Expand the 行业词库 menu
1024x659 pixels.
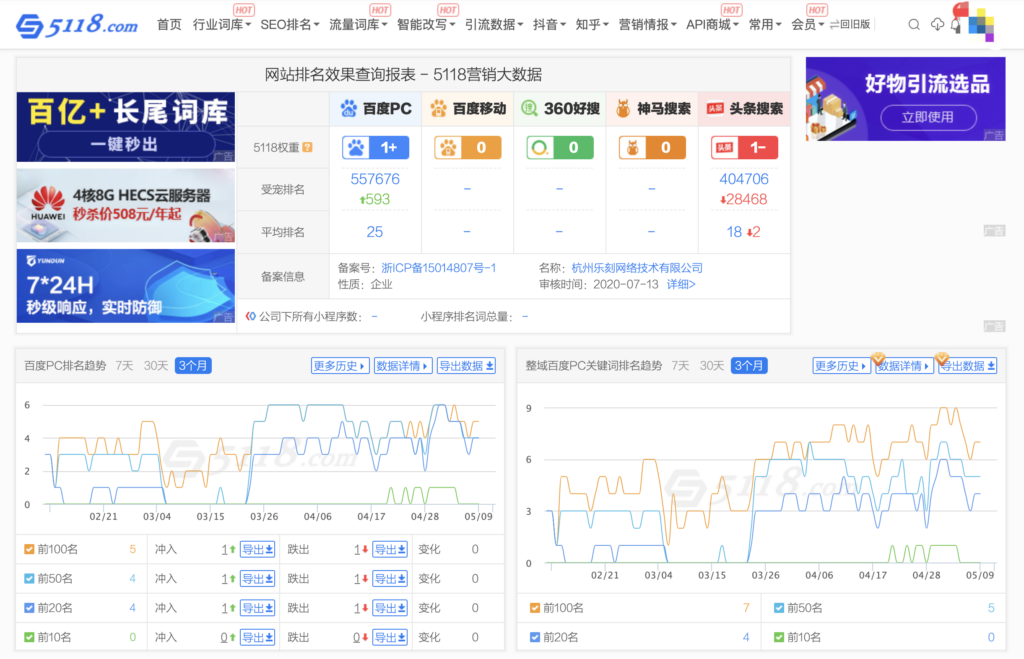coord(221,25)
